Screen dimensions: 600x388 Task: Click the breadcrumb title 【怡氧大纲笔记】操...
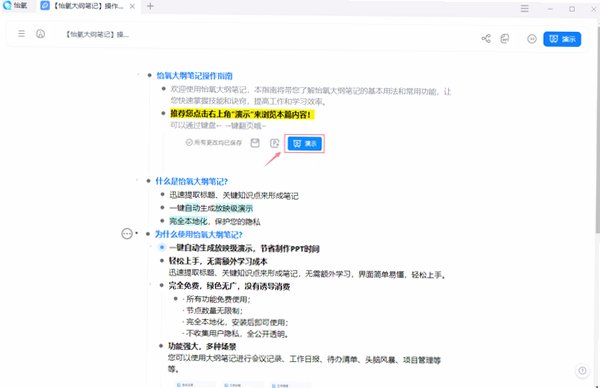click(97, 34)
